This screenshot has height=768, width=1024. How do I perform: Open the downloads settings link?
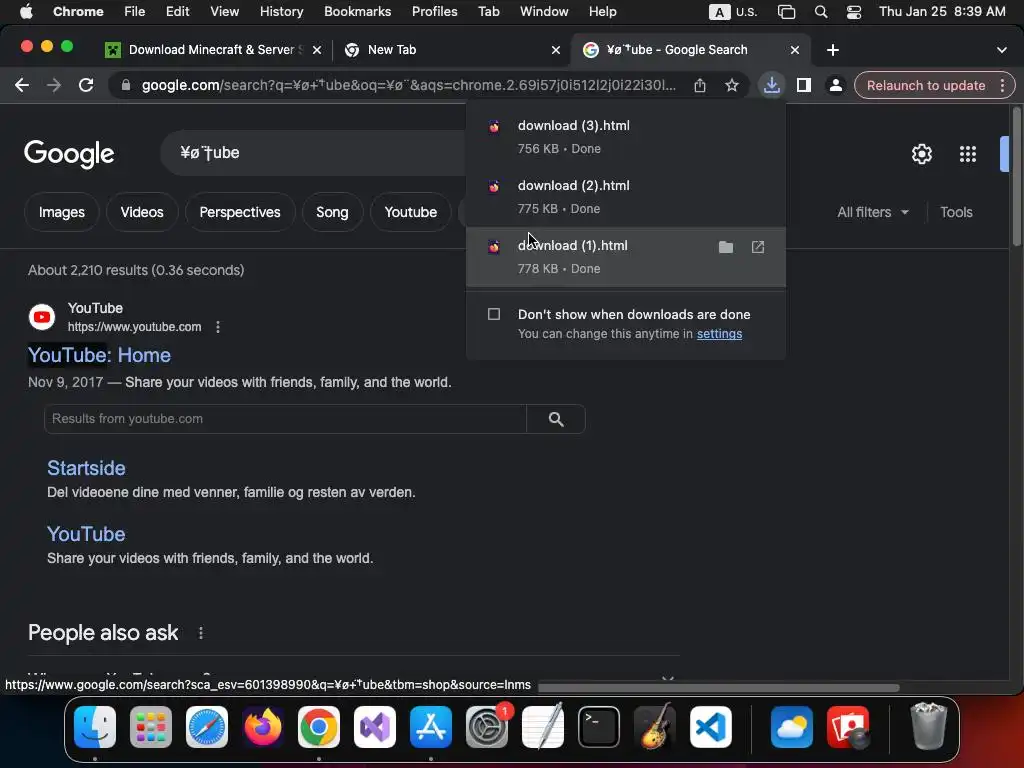pyautogui.click(x=719, y=334)
